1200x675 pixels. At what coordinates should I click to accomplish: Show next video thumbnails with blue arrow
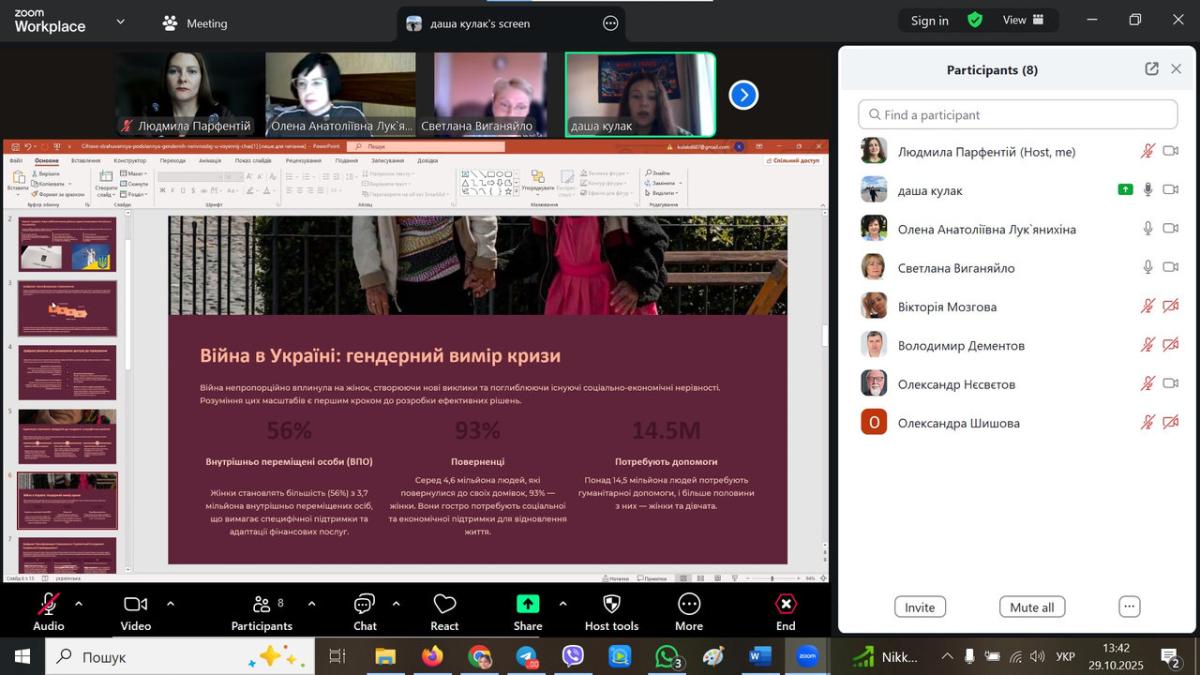tap(743, 95)
